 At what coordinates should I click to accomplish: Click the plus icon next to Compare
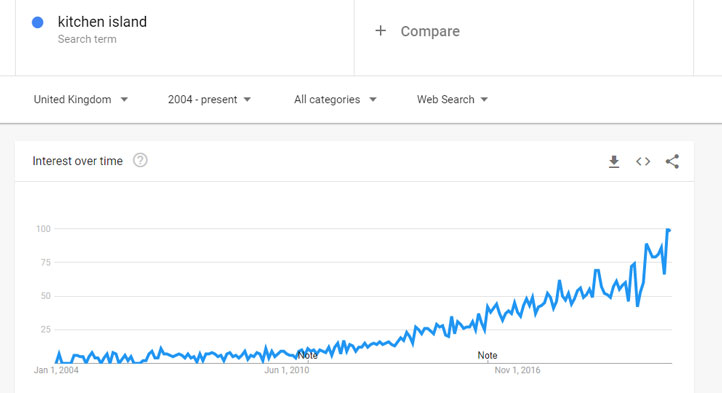[380, 31]
